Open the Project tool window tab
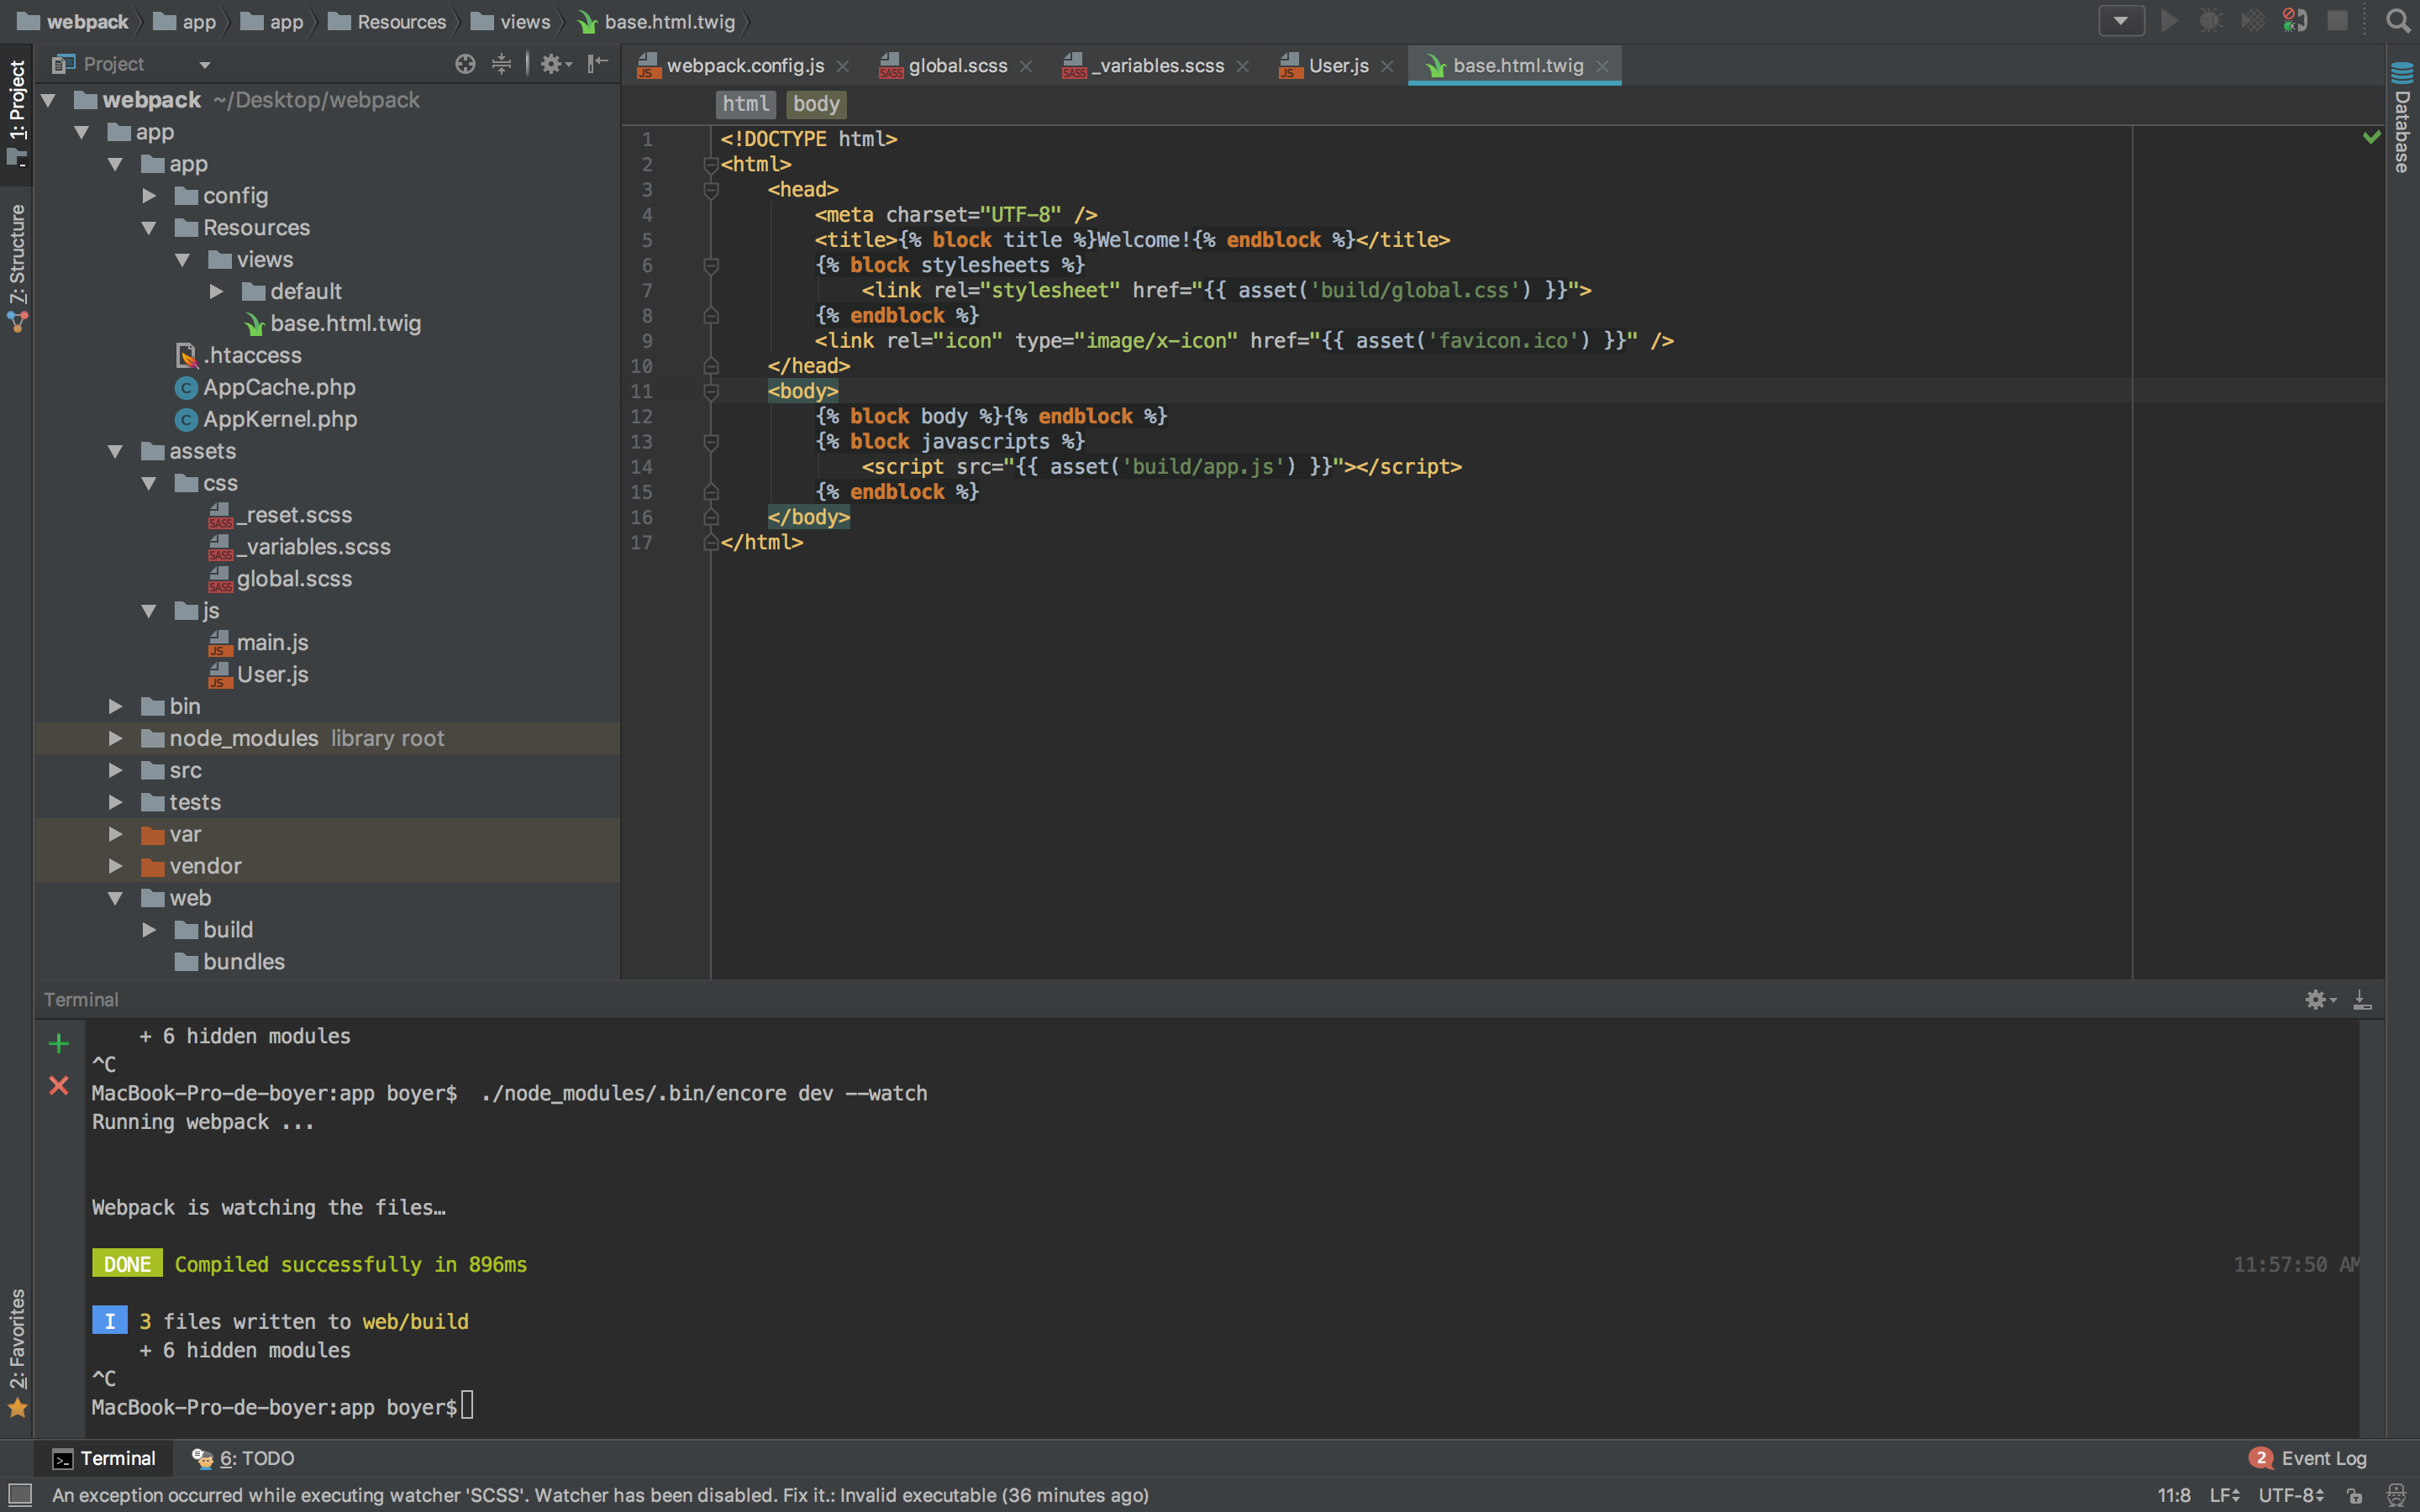This screenshot has height=1512, width=2420. 17,113
